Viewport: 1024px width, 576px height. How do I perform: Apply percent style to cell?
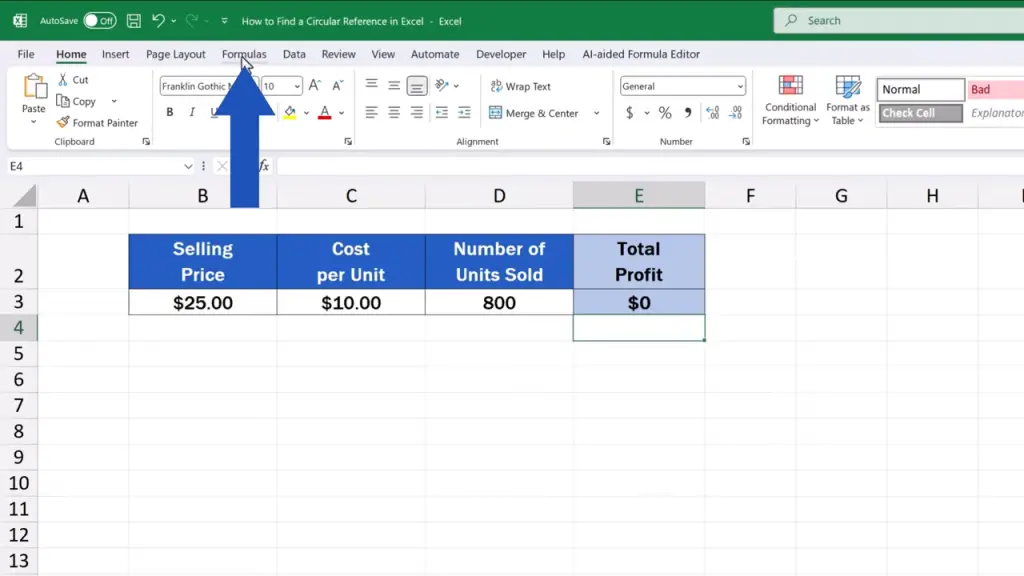click(x=665, y=113)
